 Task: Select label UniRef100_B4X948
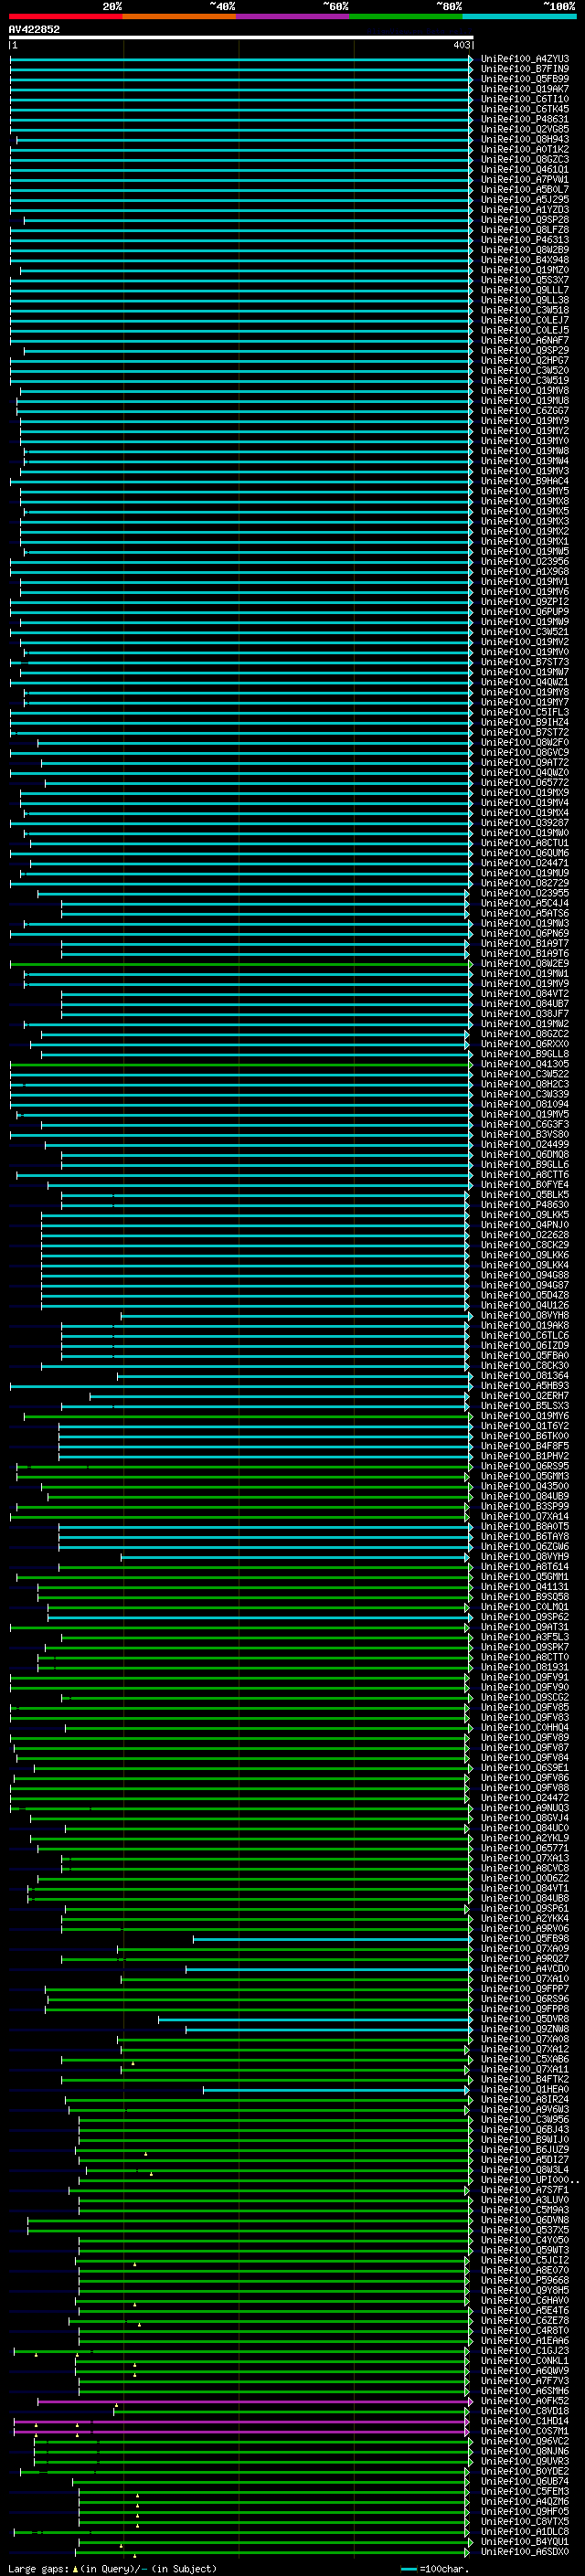524,260
